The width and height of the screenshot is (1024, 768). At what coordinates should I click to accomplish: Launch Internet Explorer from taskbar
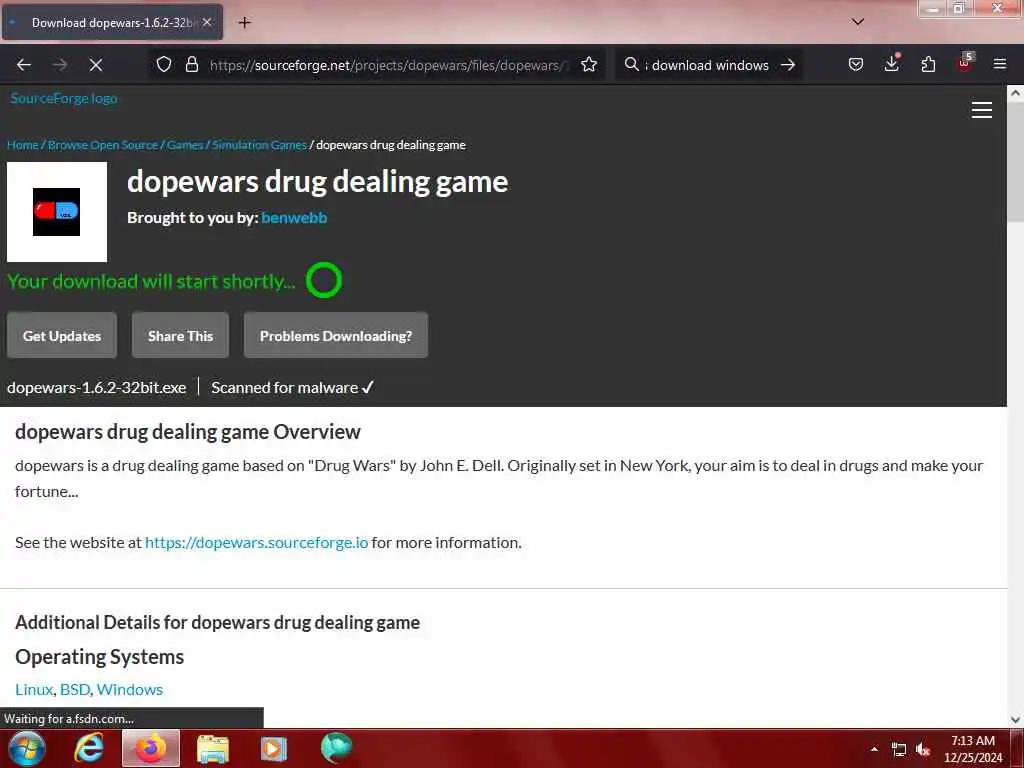coord(89,748)
